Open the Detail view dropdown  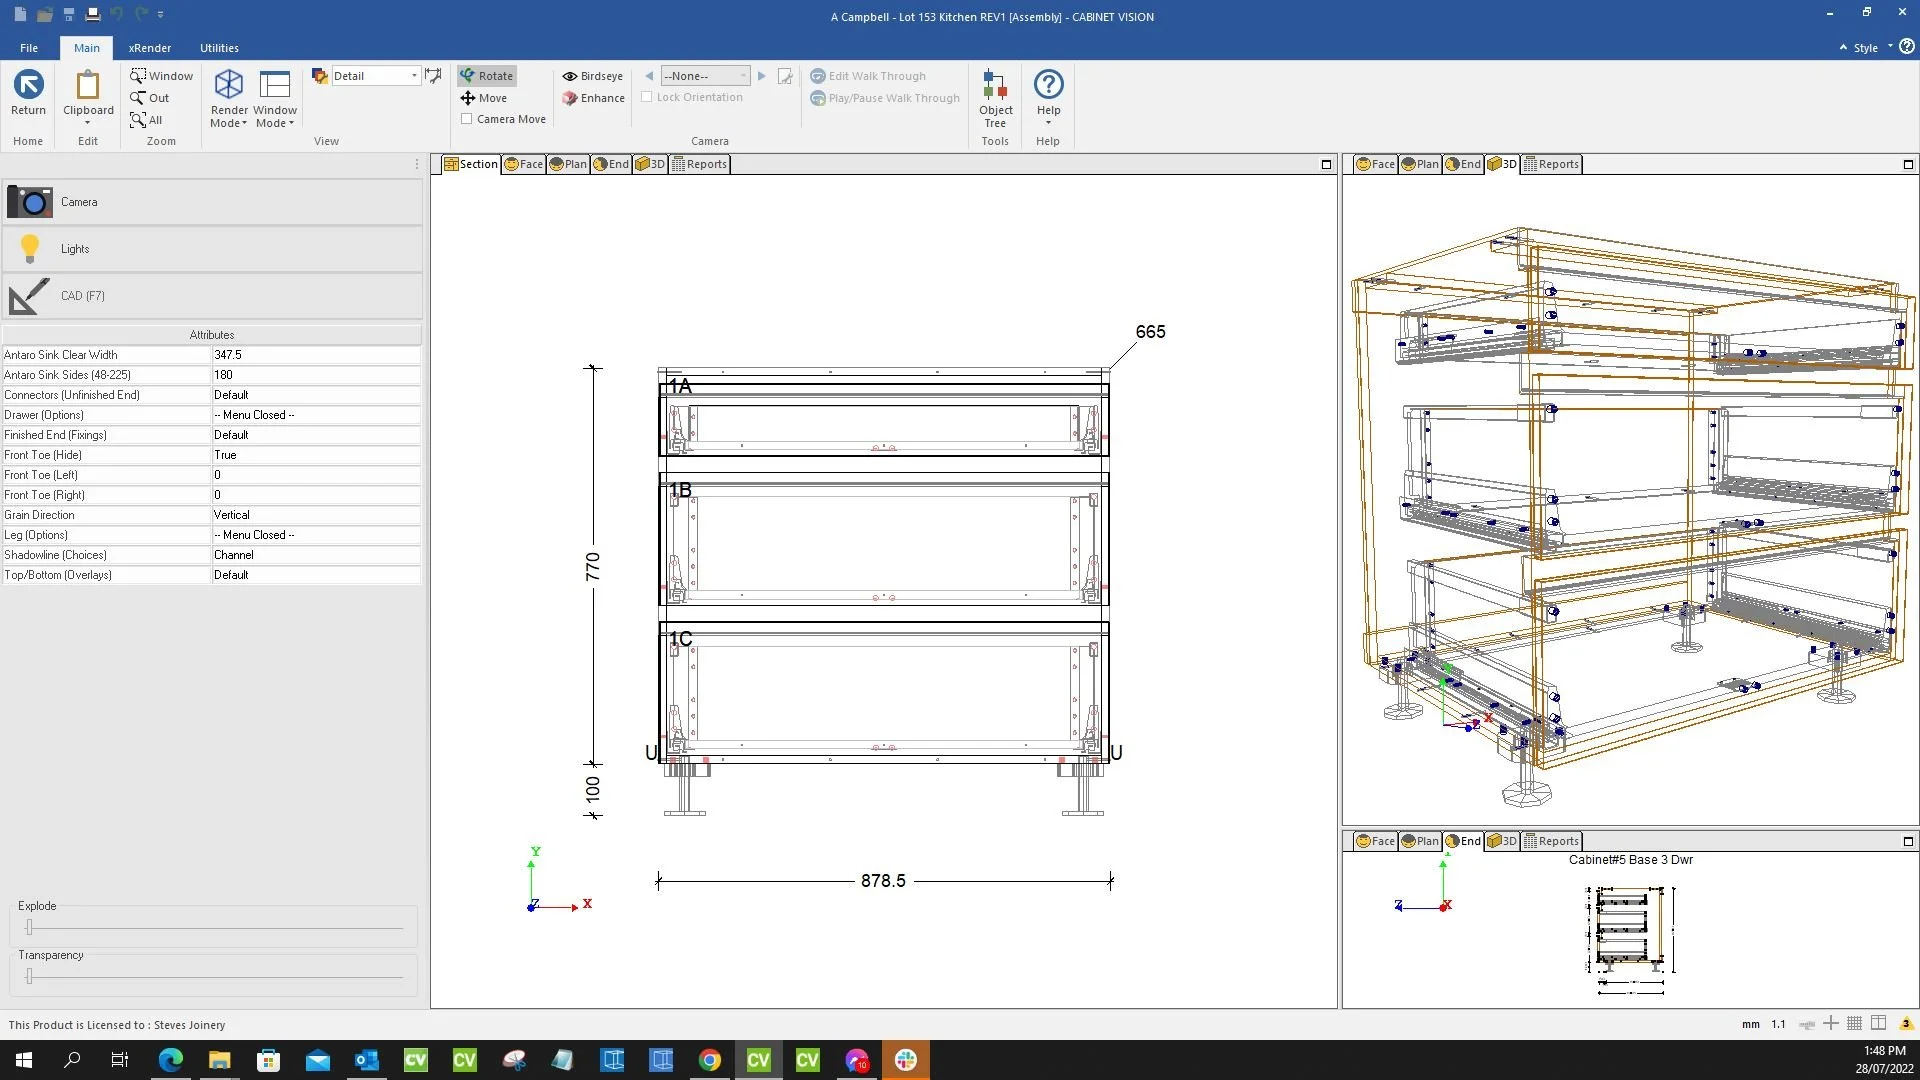click(414, 76)
